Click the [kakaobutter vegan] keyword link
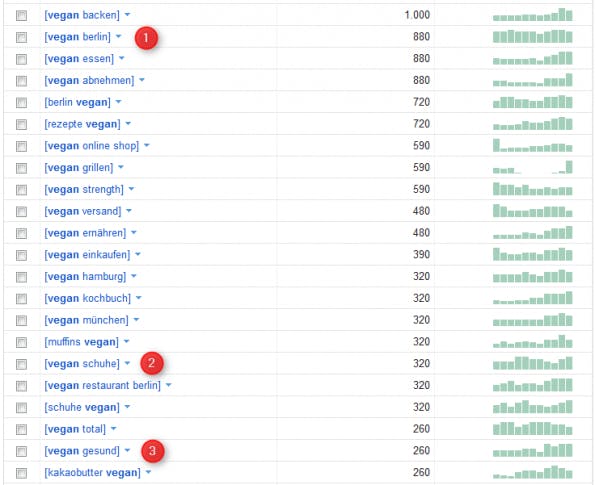This screenshot has width=595, height=485. 93,472
